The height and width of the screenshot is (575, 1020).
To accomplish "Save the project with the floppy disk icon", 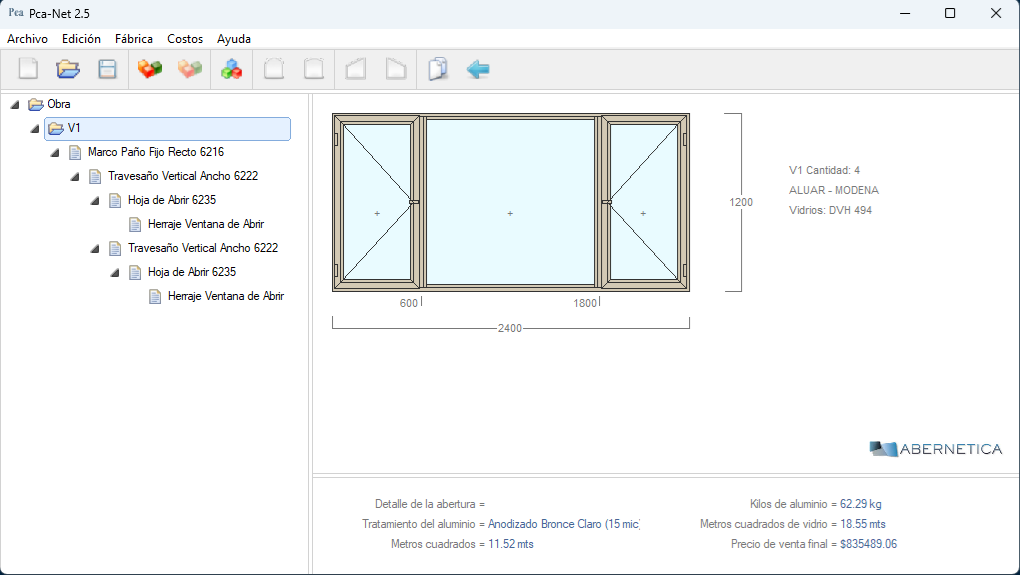I will 107,68.
